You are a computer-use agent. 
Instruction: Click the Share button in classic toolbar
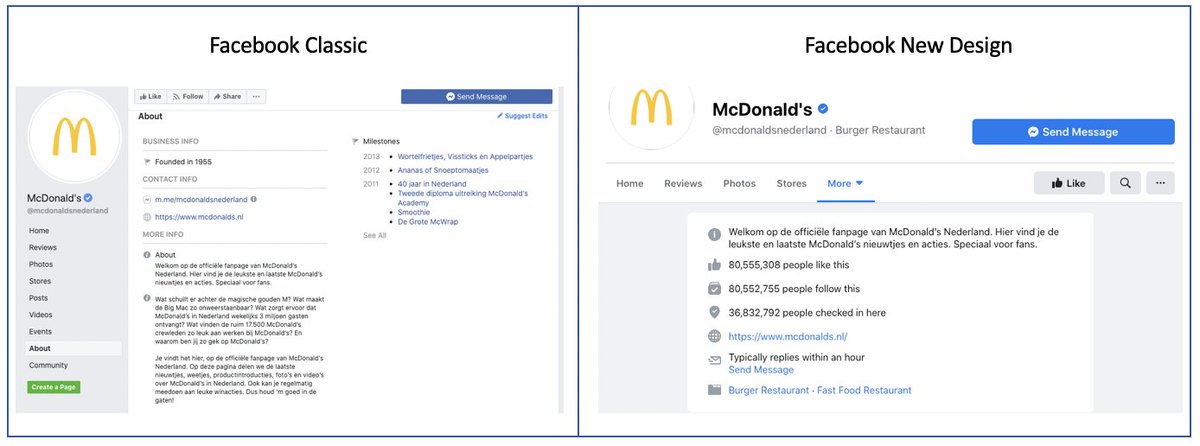[227, 97]
